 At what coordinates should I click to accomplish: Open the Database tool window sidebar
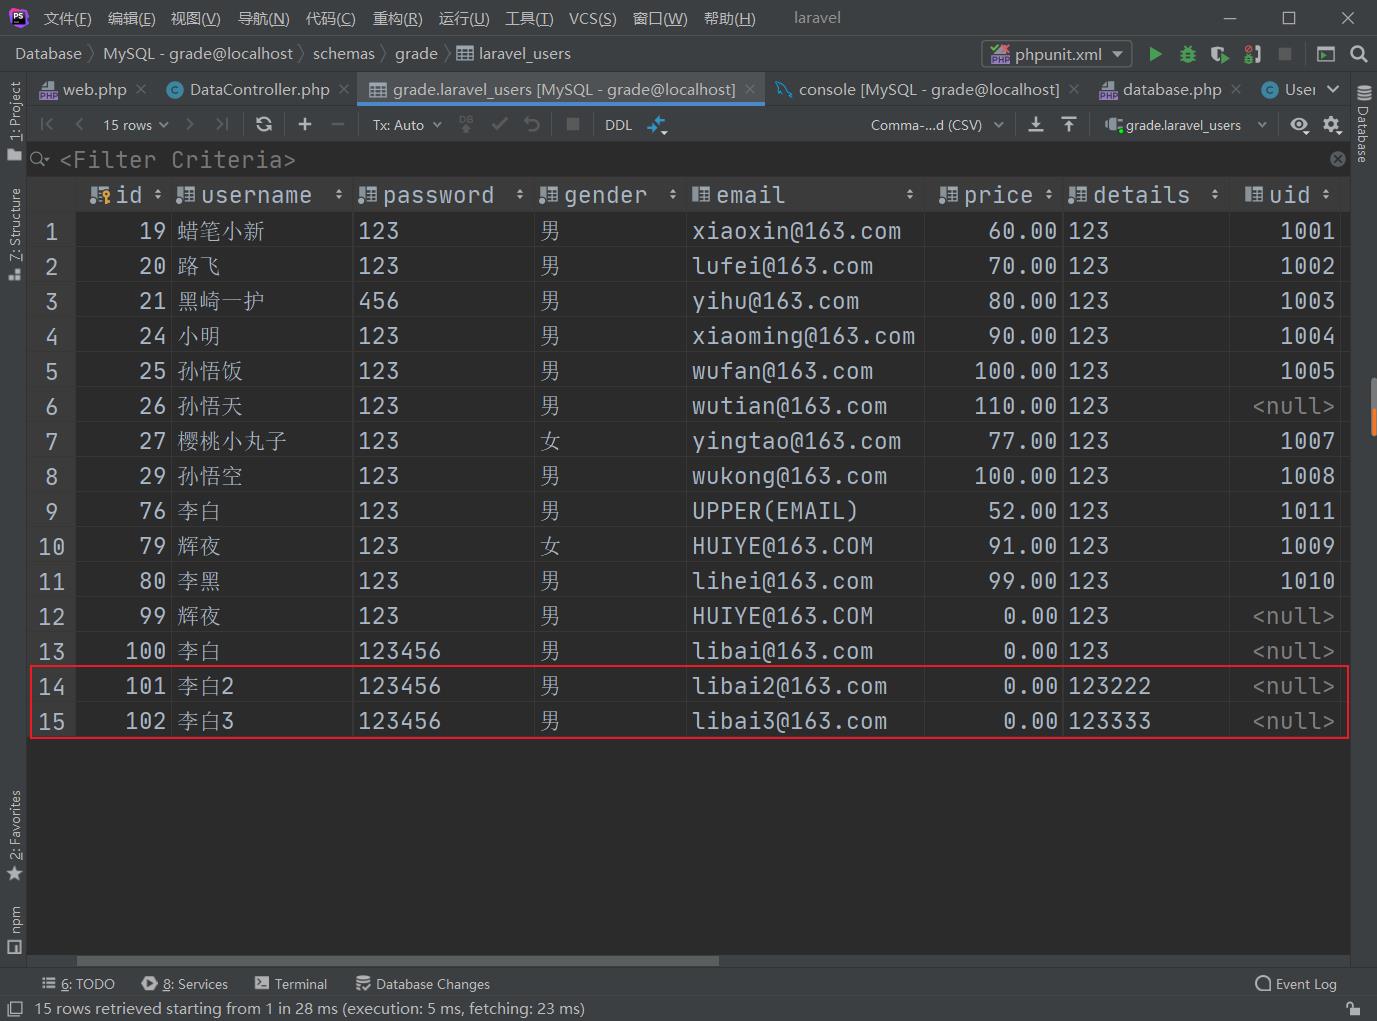coord(1363,124)
